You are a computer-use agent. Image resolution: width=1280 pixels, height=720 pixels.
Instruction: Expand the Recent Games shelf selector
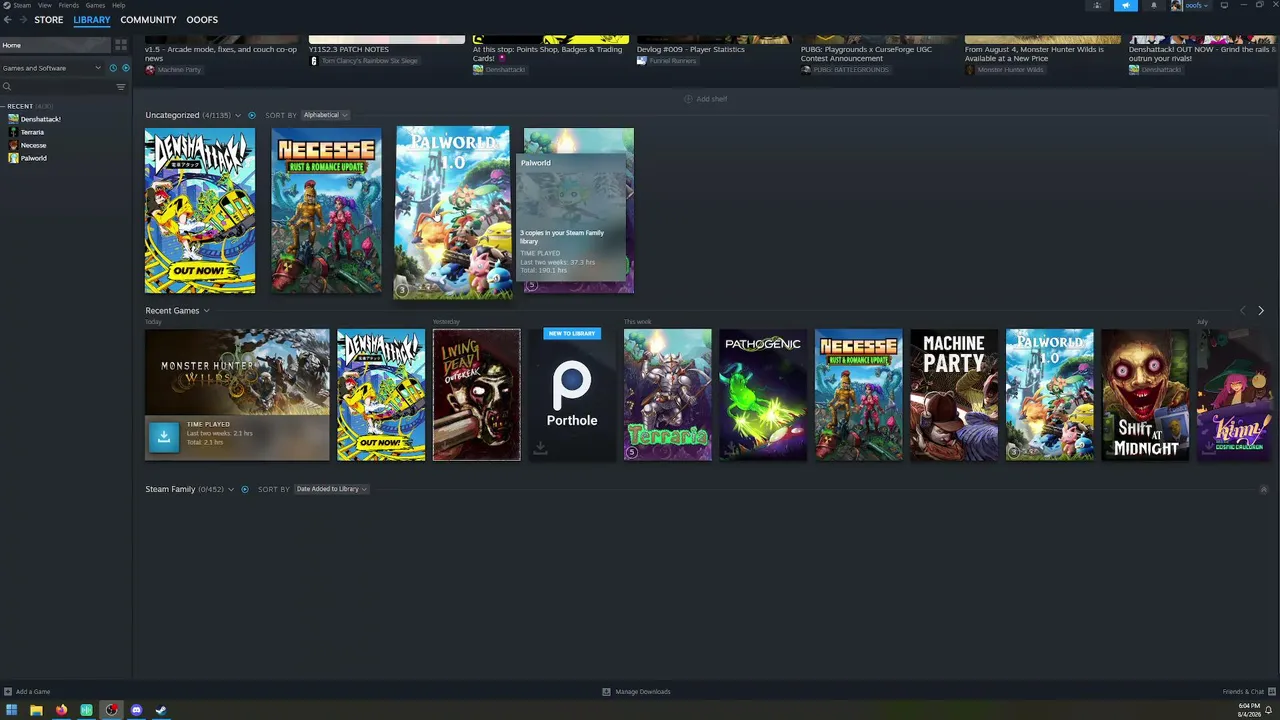pos(206,311)
